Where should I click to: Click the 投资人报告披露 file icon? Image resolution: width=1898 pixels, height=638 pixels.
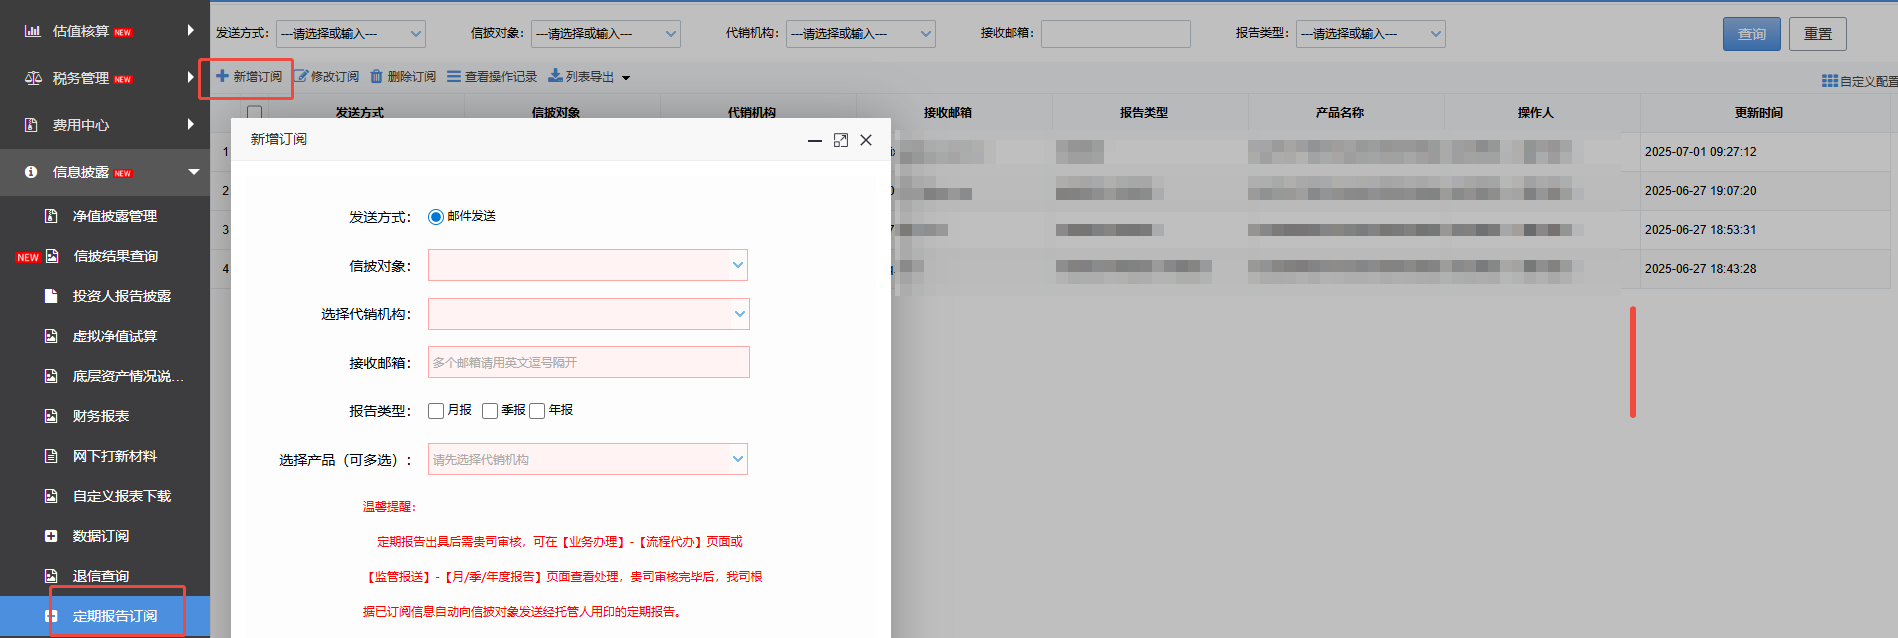click(x=51, y=296)
